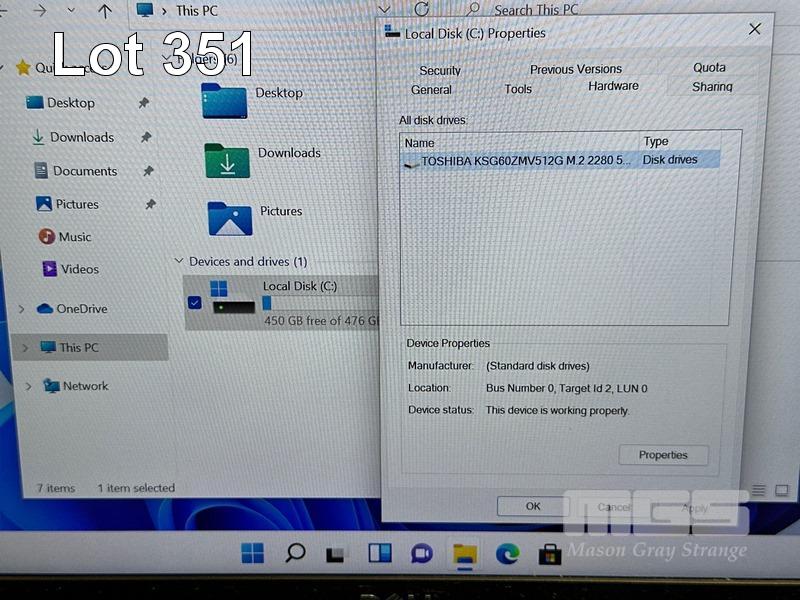Launch File Explorer from the taskbar

(x=465, y=554)
